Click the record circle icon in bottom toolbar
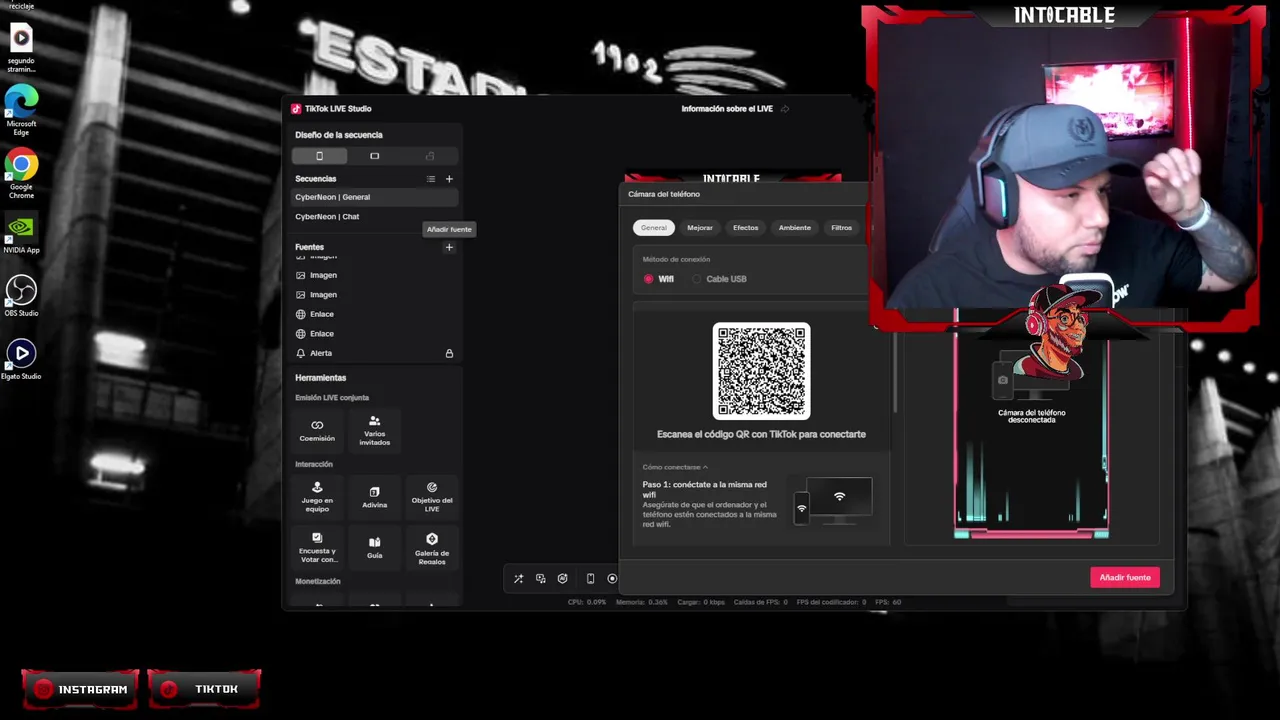The width and height of the screenshot is (1280, 720). tap(612, 579)
